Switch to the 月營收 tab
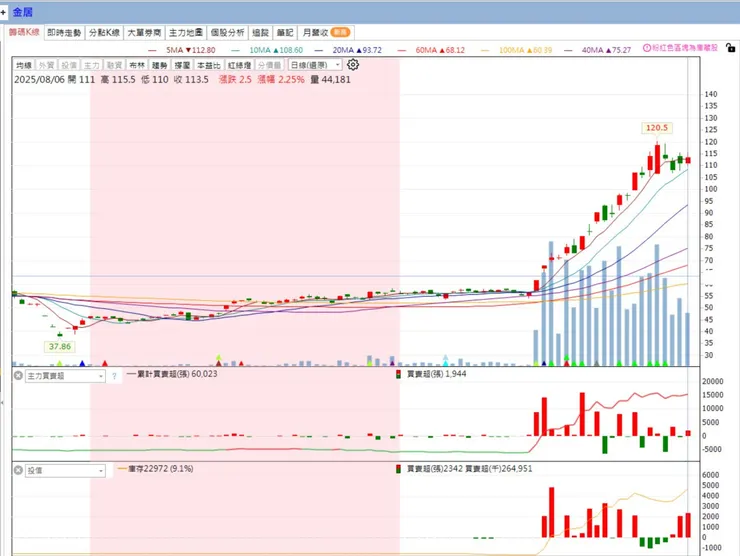Screen dimensions: 740x556 click(x=326, y=33)
